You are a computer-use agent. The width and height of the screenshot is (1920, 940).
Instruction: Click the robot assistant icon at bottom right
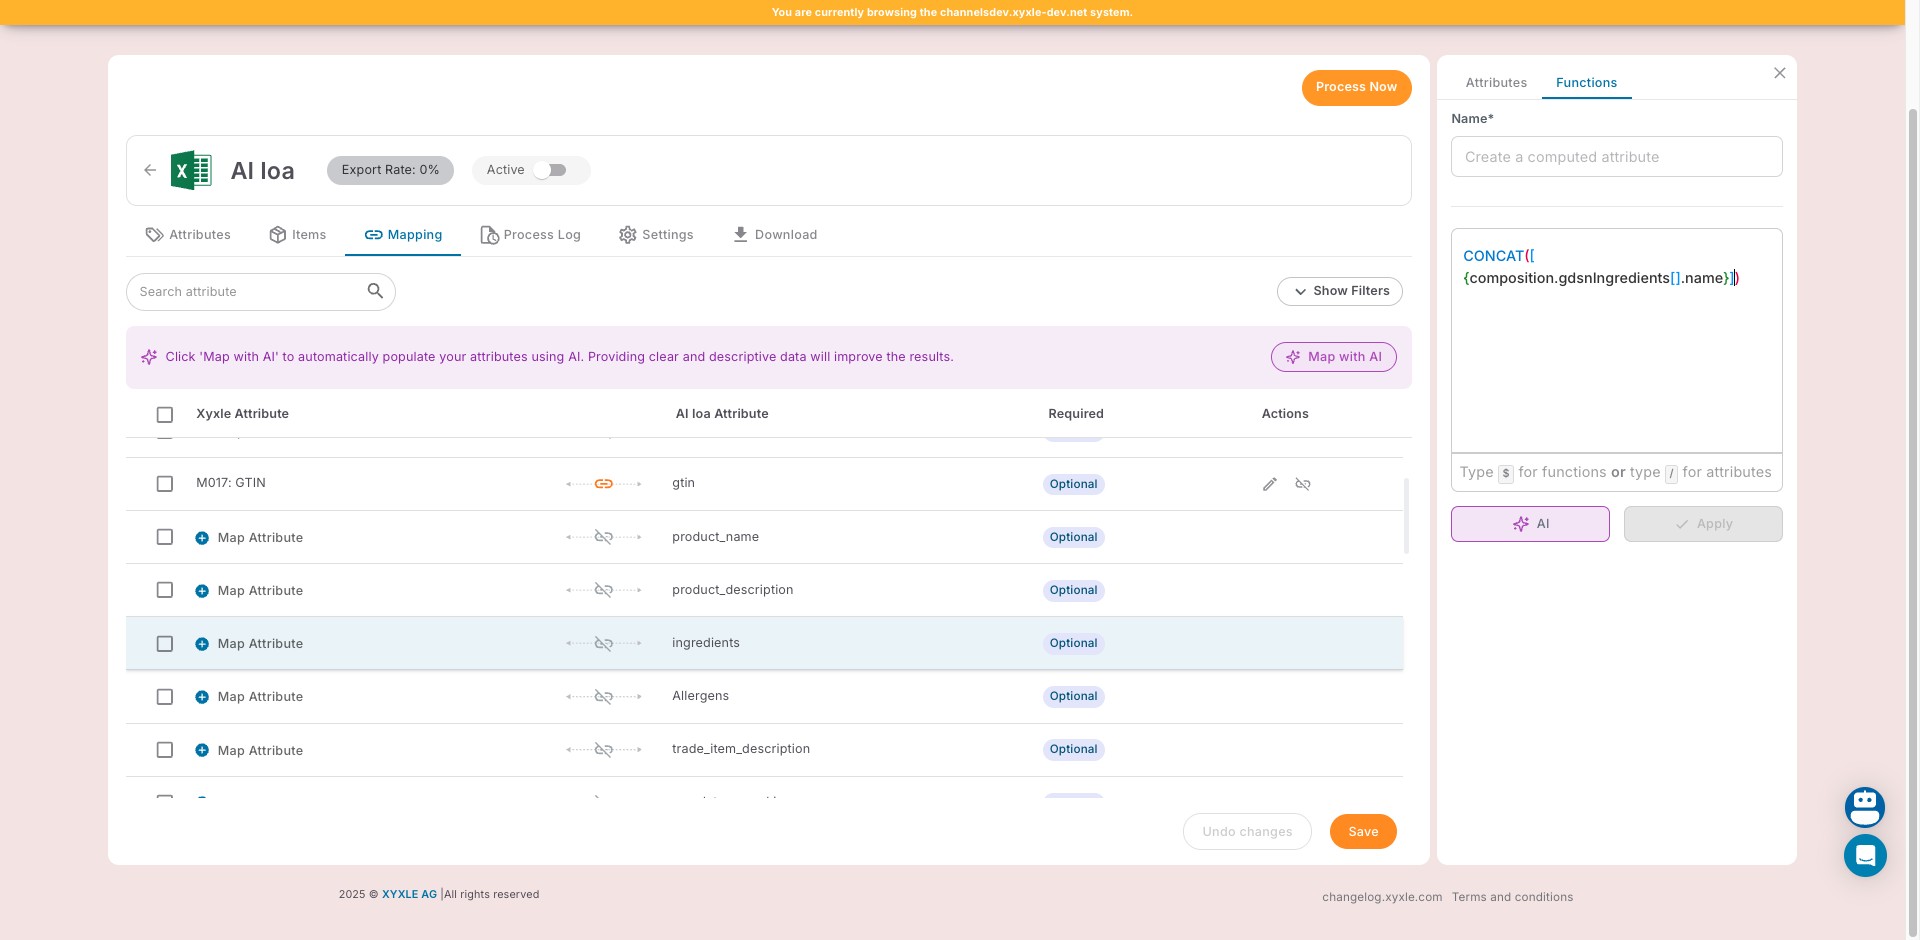[1864, 807]
